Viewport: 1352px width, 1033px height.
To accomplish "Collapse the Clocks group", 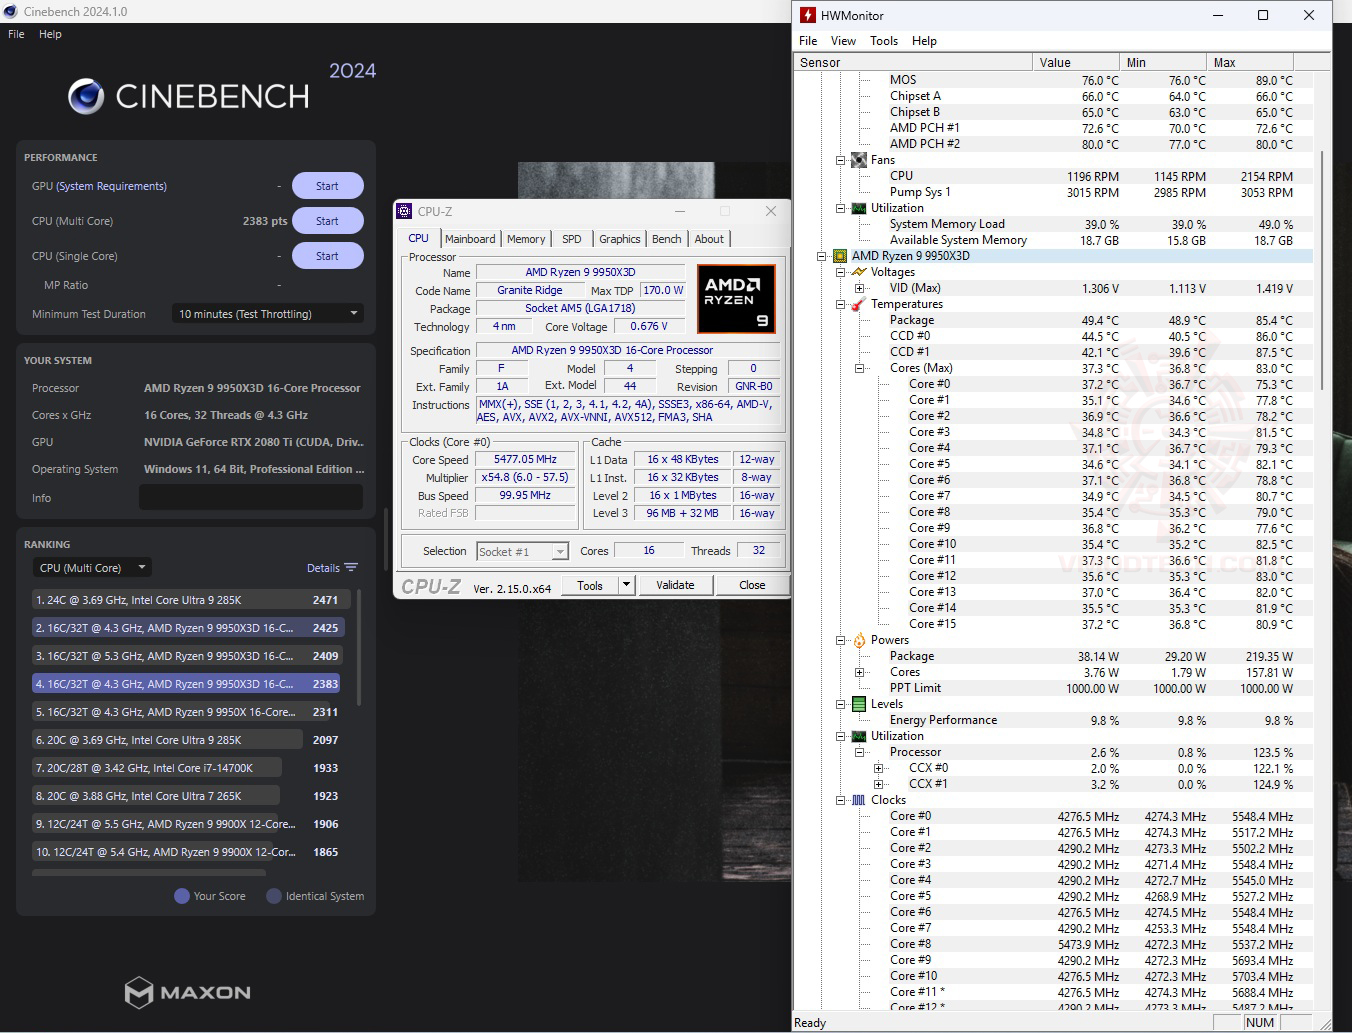I will pyautogui.click(x=841, y=800).
